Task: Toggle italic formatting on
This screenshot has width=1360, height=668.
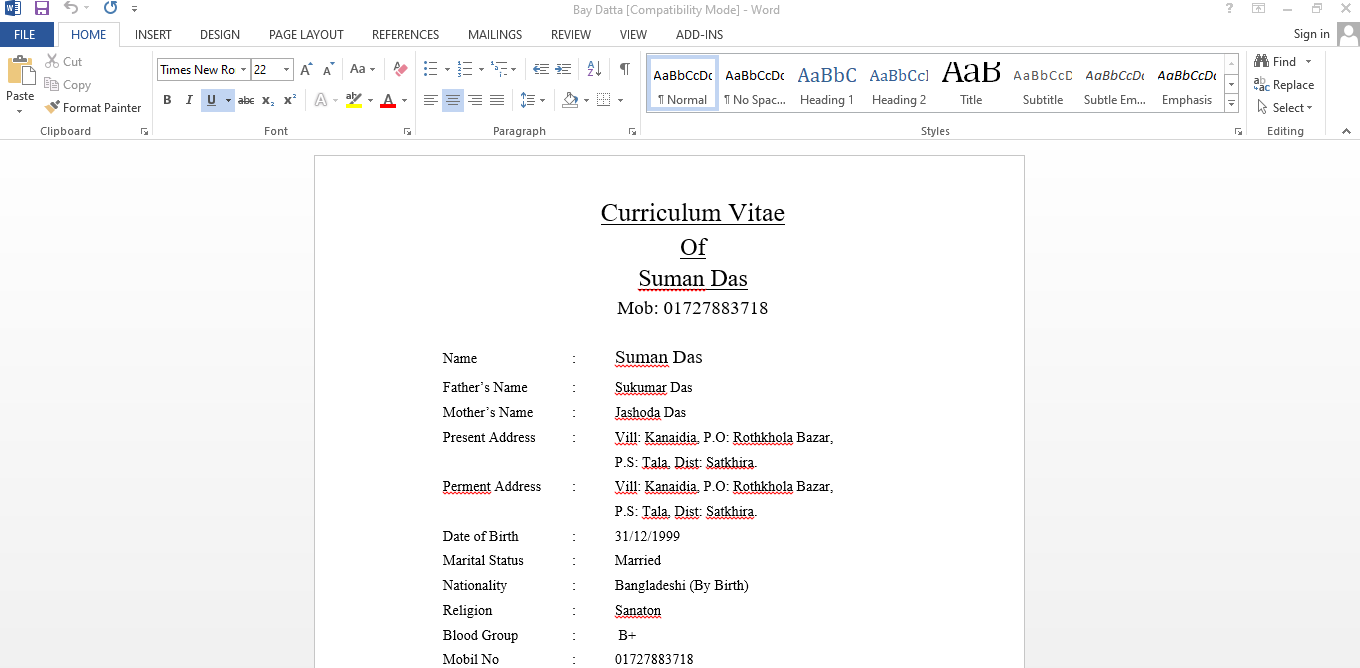Action: (188, 99)
